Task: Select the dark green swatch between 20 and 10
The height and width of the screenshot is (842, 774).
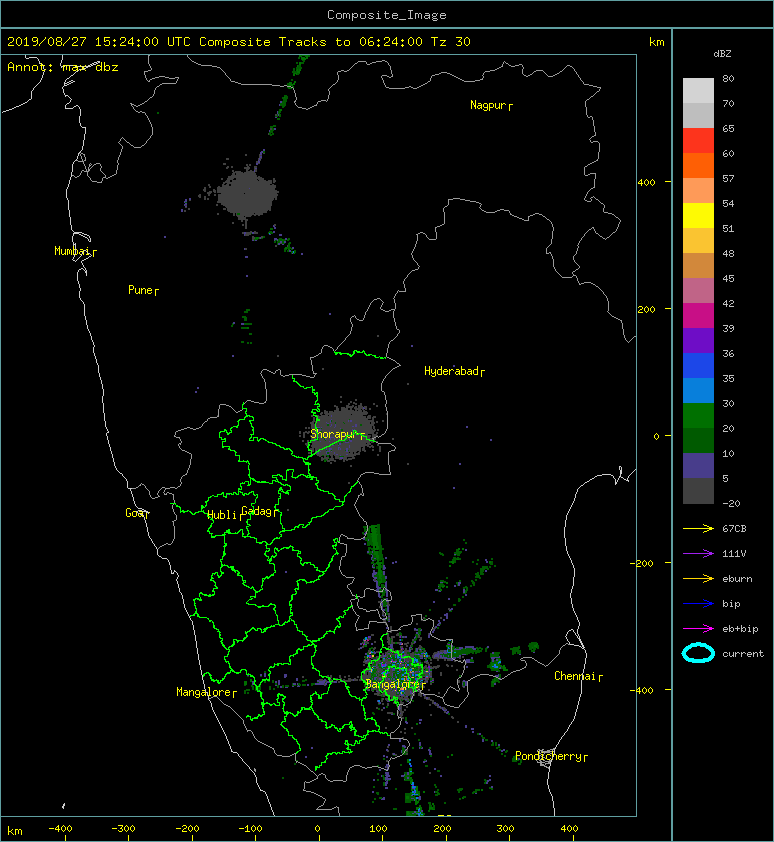Action: coord(698,440)
